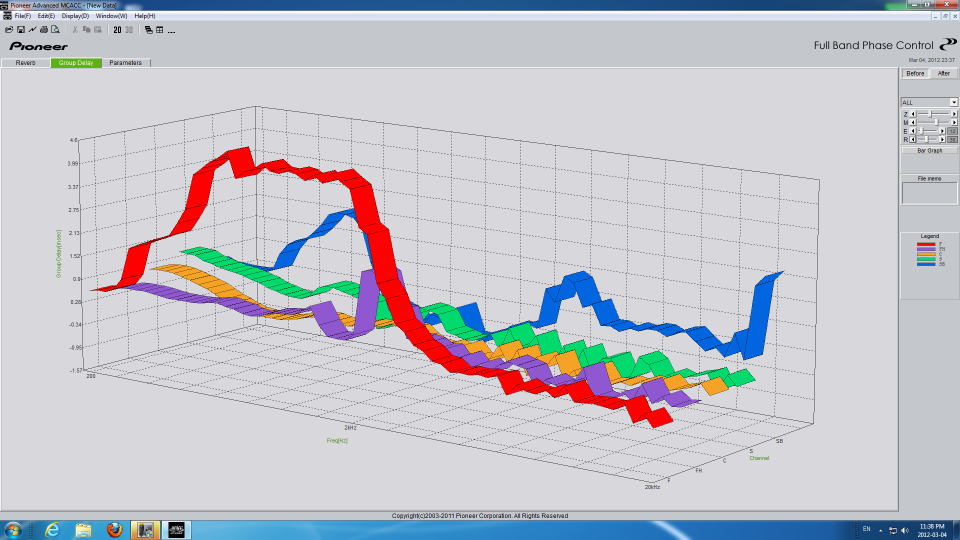960x540 pixels.
Task: Select the Group Delay tab
Action: point(76,62)
